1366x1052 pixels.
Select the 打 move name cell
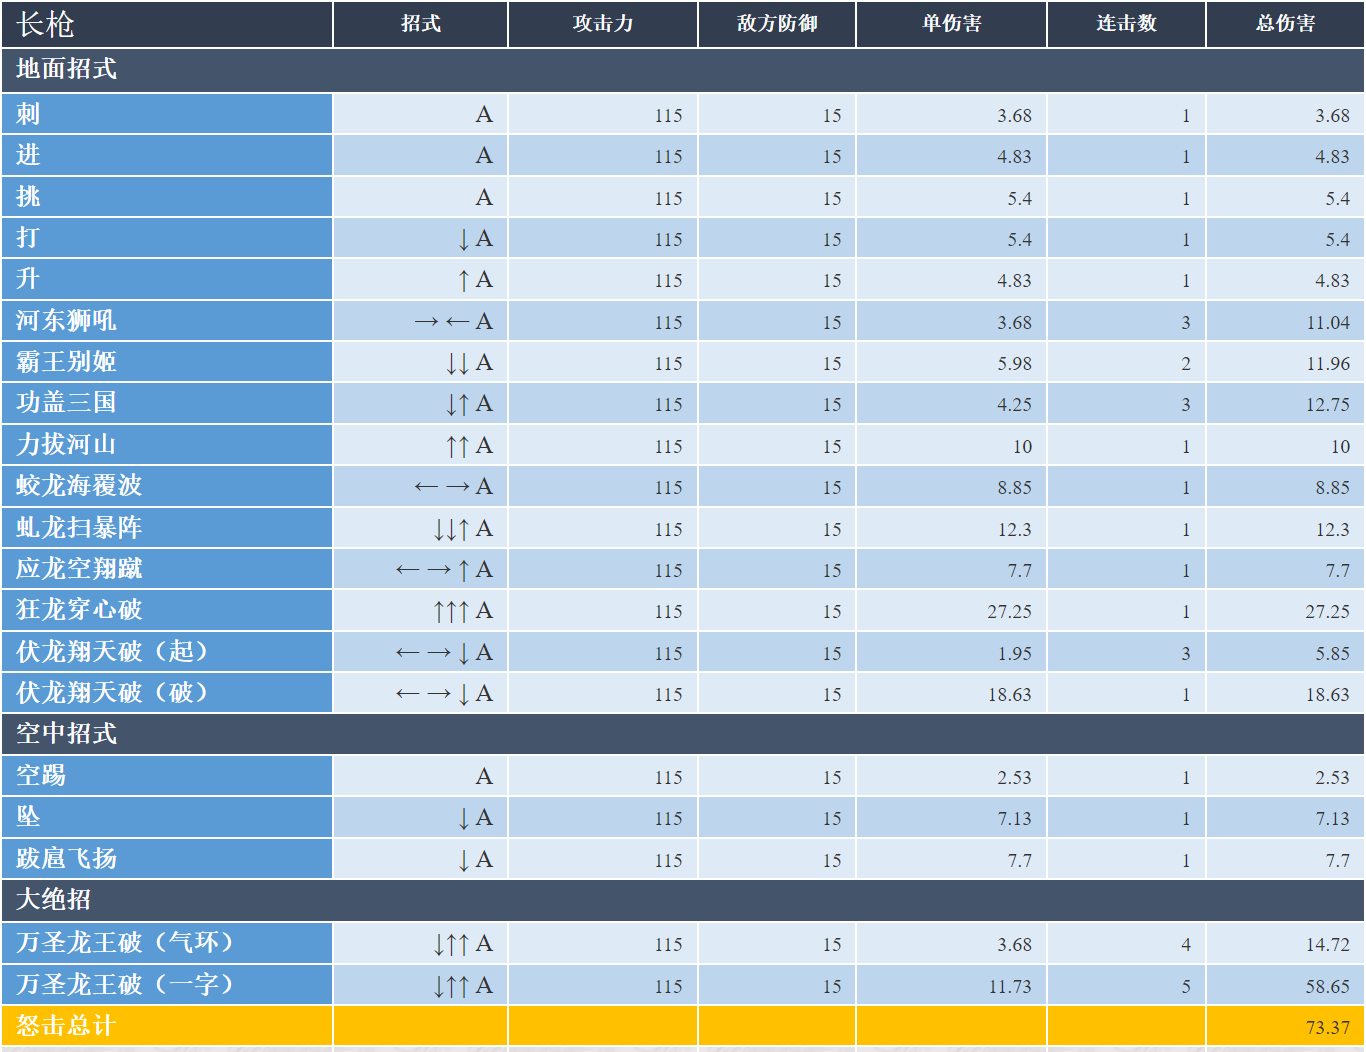167,238
